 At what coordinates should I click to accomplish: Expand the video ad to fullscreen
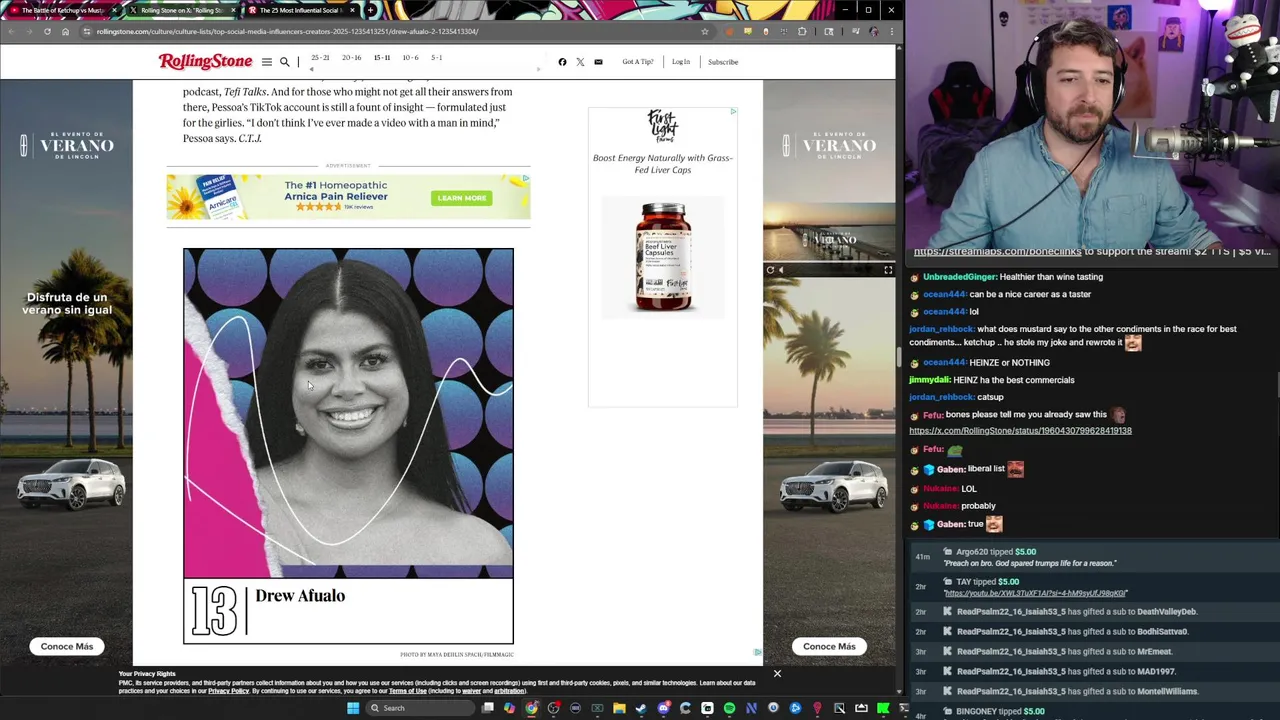tap(888, 270)
